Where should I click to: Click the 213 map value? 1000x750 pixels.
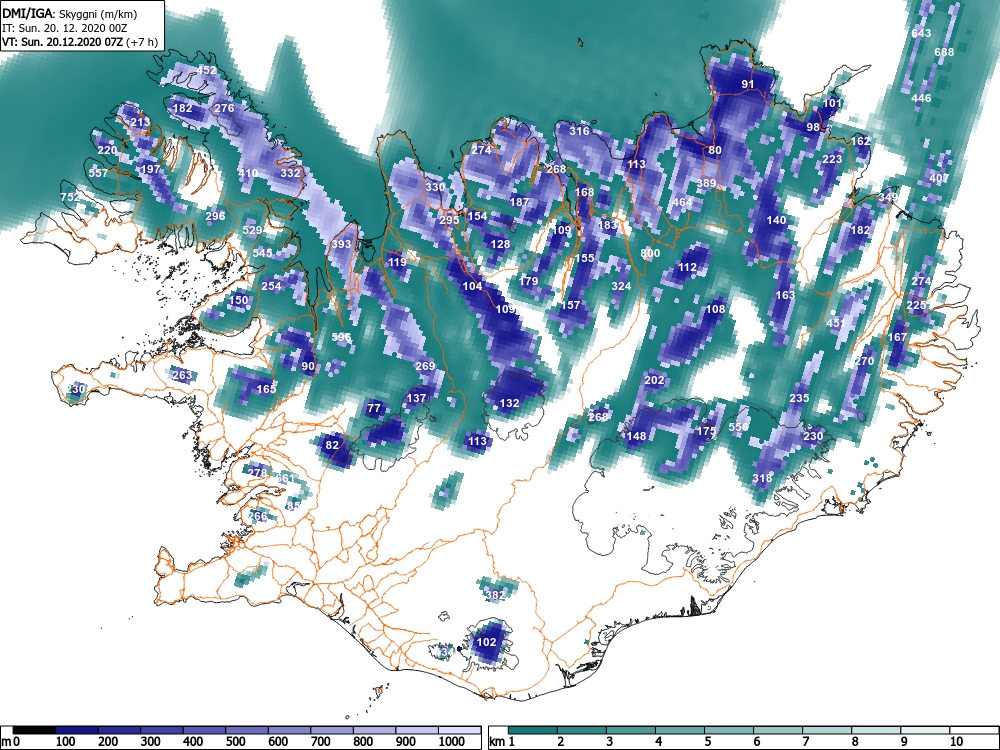[x=140, y=122]
